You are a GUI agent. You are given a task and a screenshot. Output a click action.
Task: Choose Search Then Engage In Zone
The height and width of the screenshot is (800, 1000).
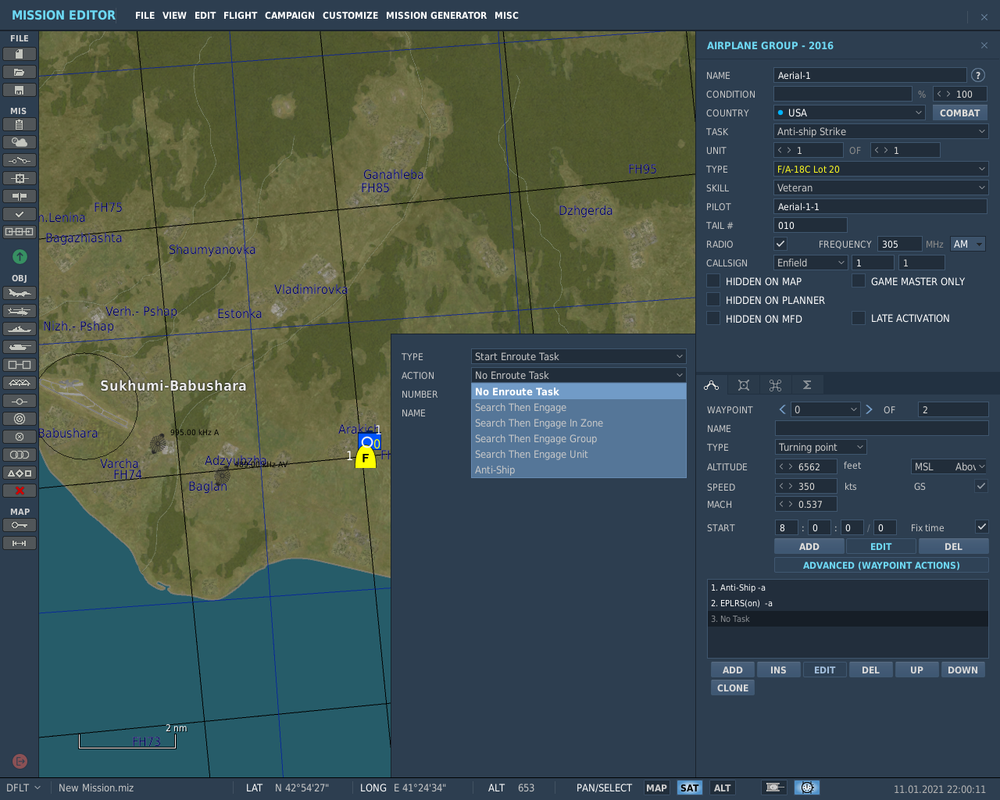[x=538, y=423]
